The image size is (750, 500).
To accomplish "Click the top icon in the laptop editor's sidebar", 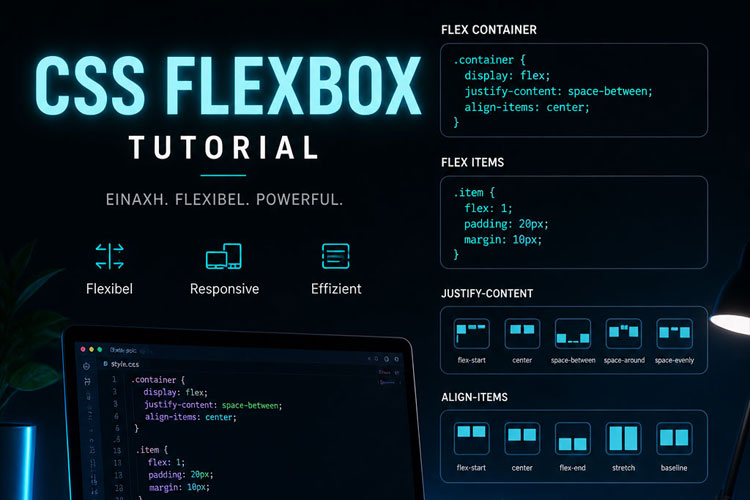I will 86,367.
